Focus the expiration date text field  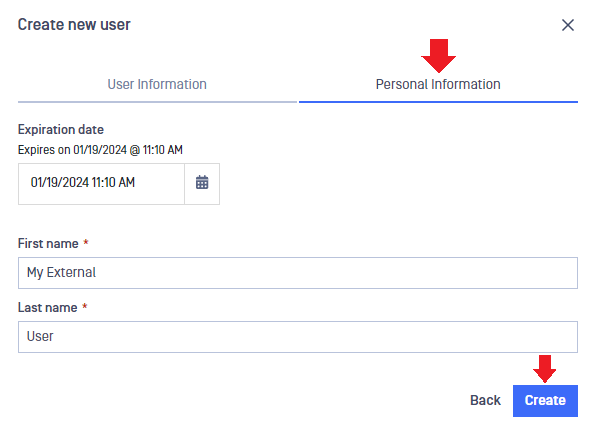click(x=101, y=184)
